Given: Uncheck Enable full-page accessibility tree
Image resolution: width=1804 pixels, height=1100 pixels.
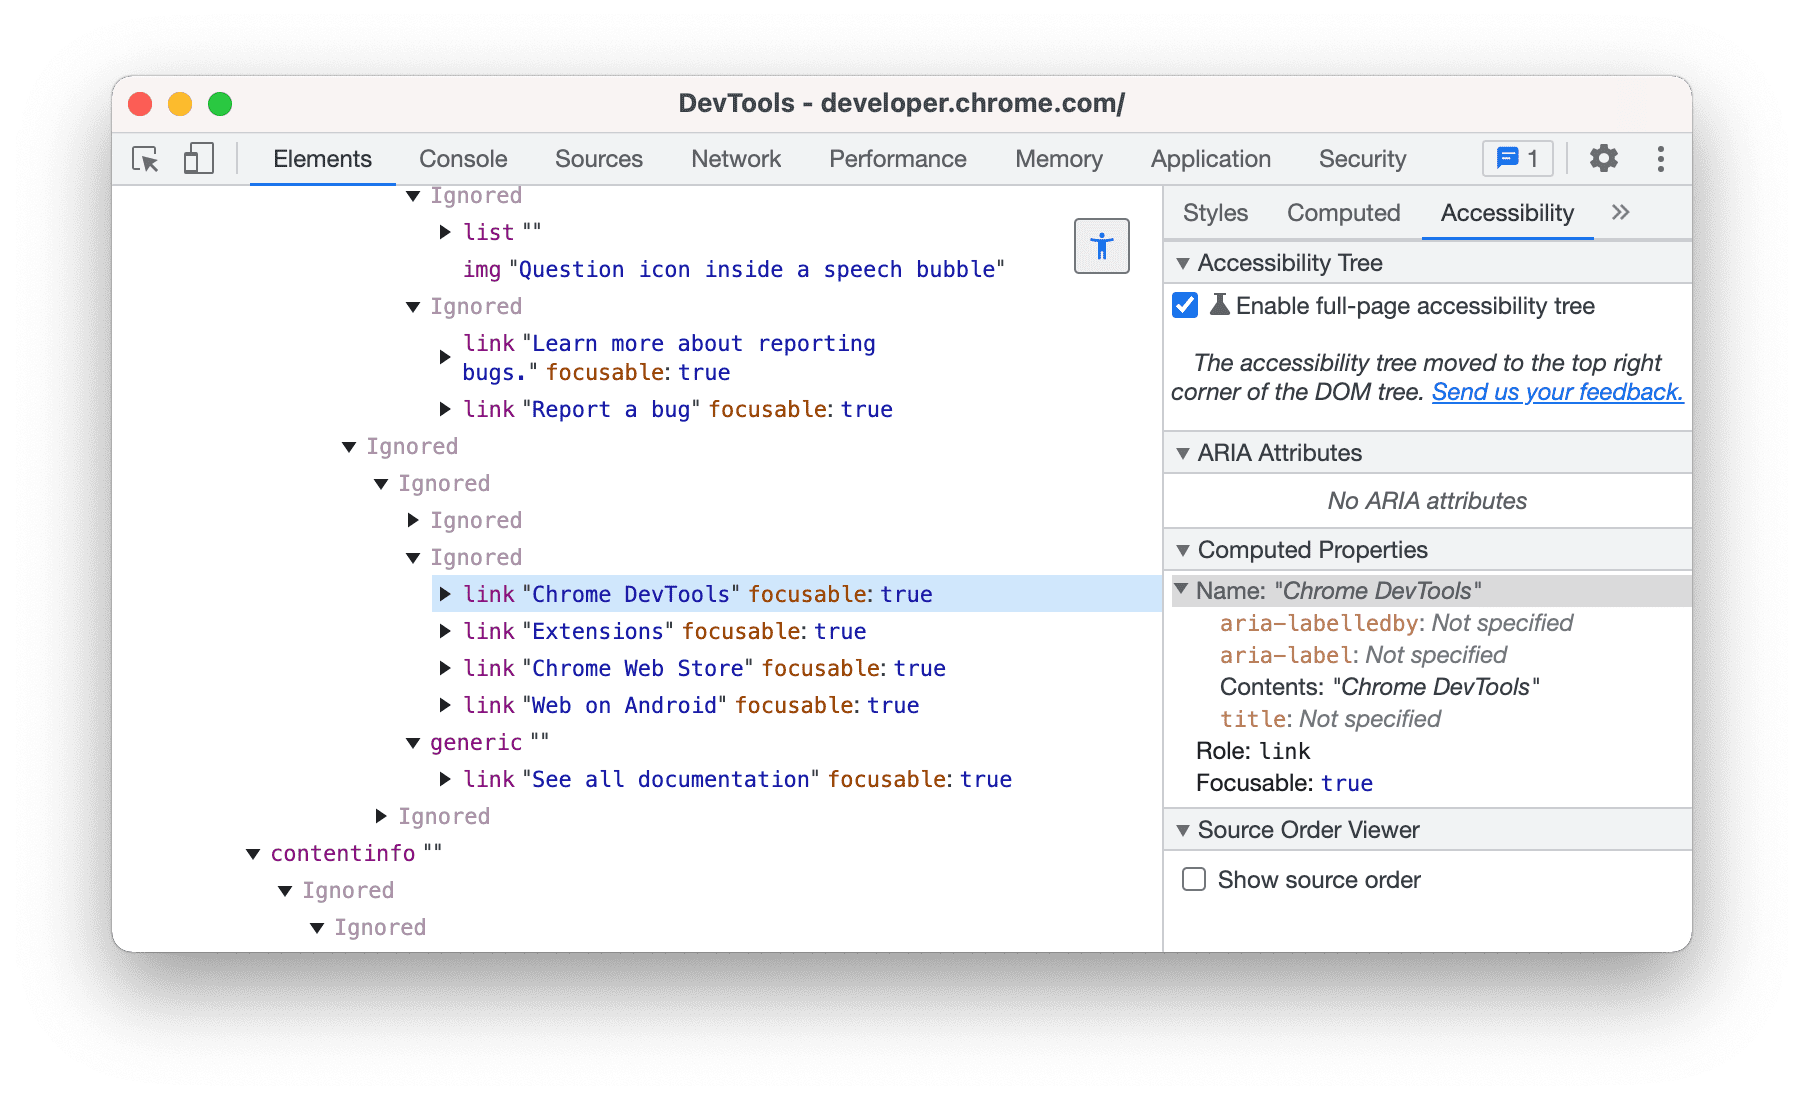Looking at the screenshot, I should [1184, 306].
